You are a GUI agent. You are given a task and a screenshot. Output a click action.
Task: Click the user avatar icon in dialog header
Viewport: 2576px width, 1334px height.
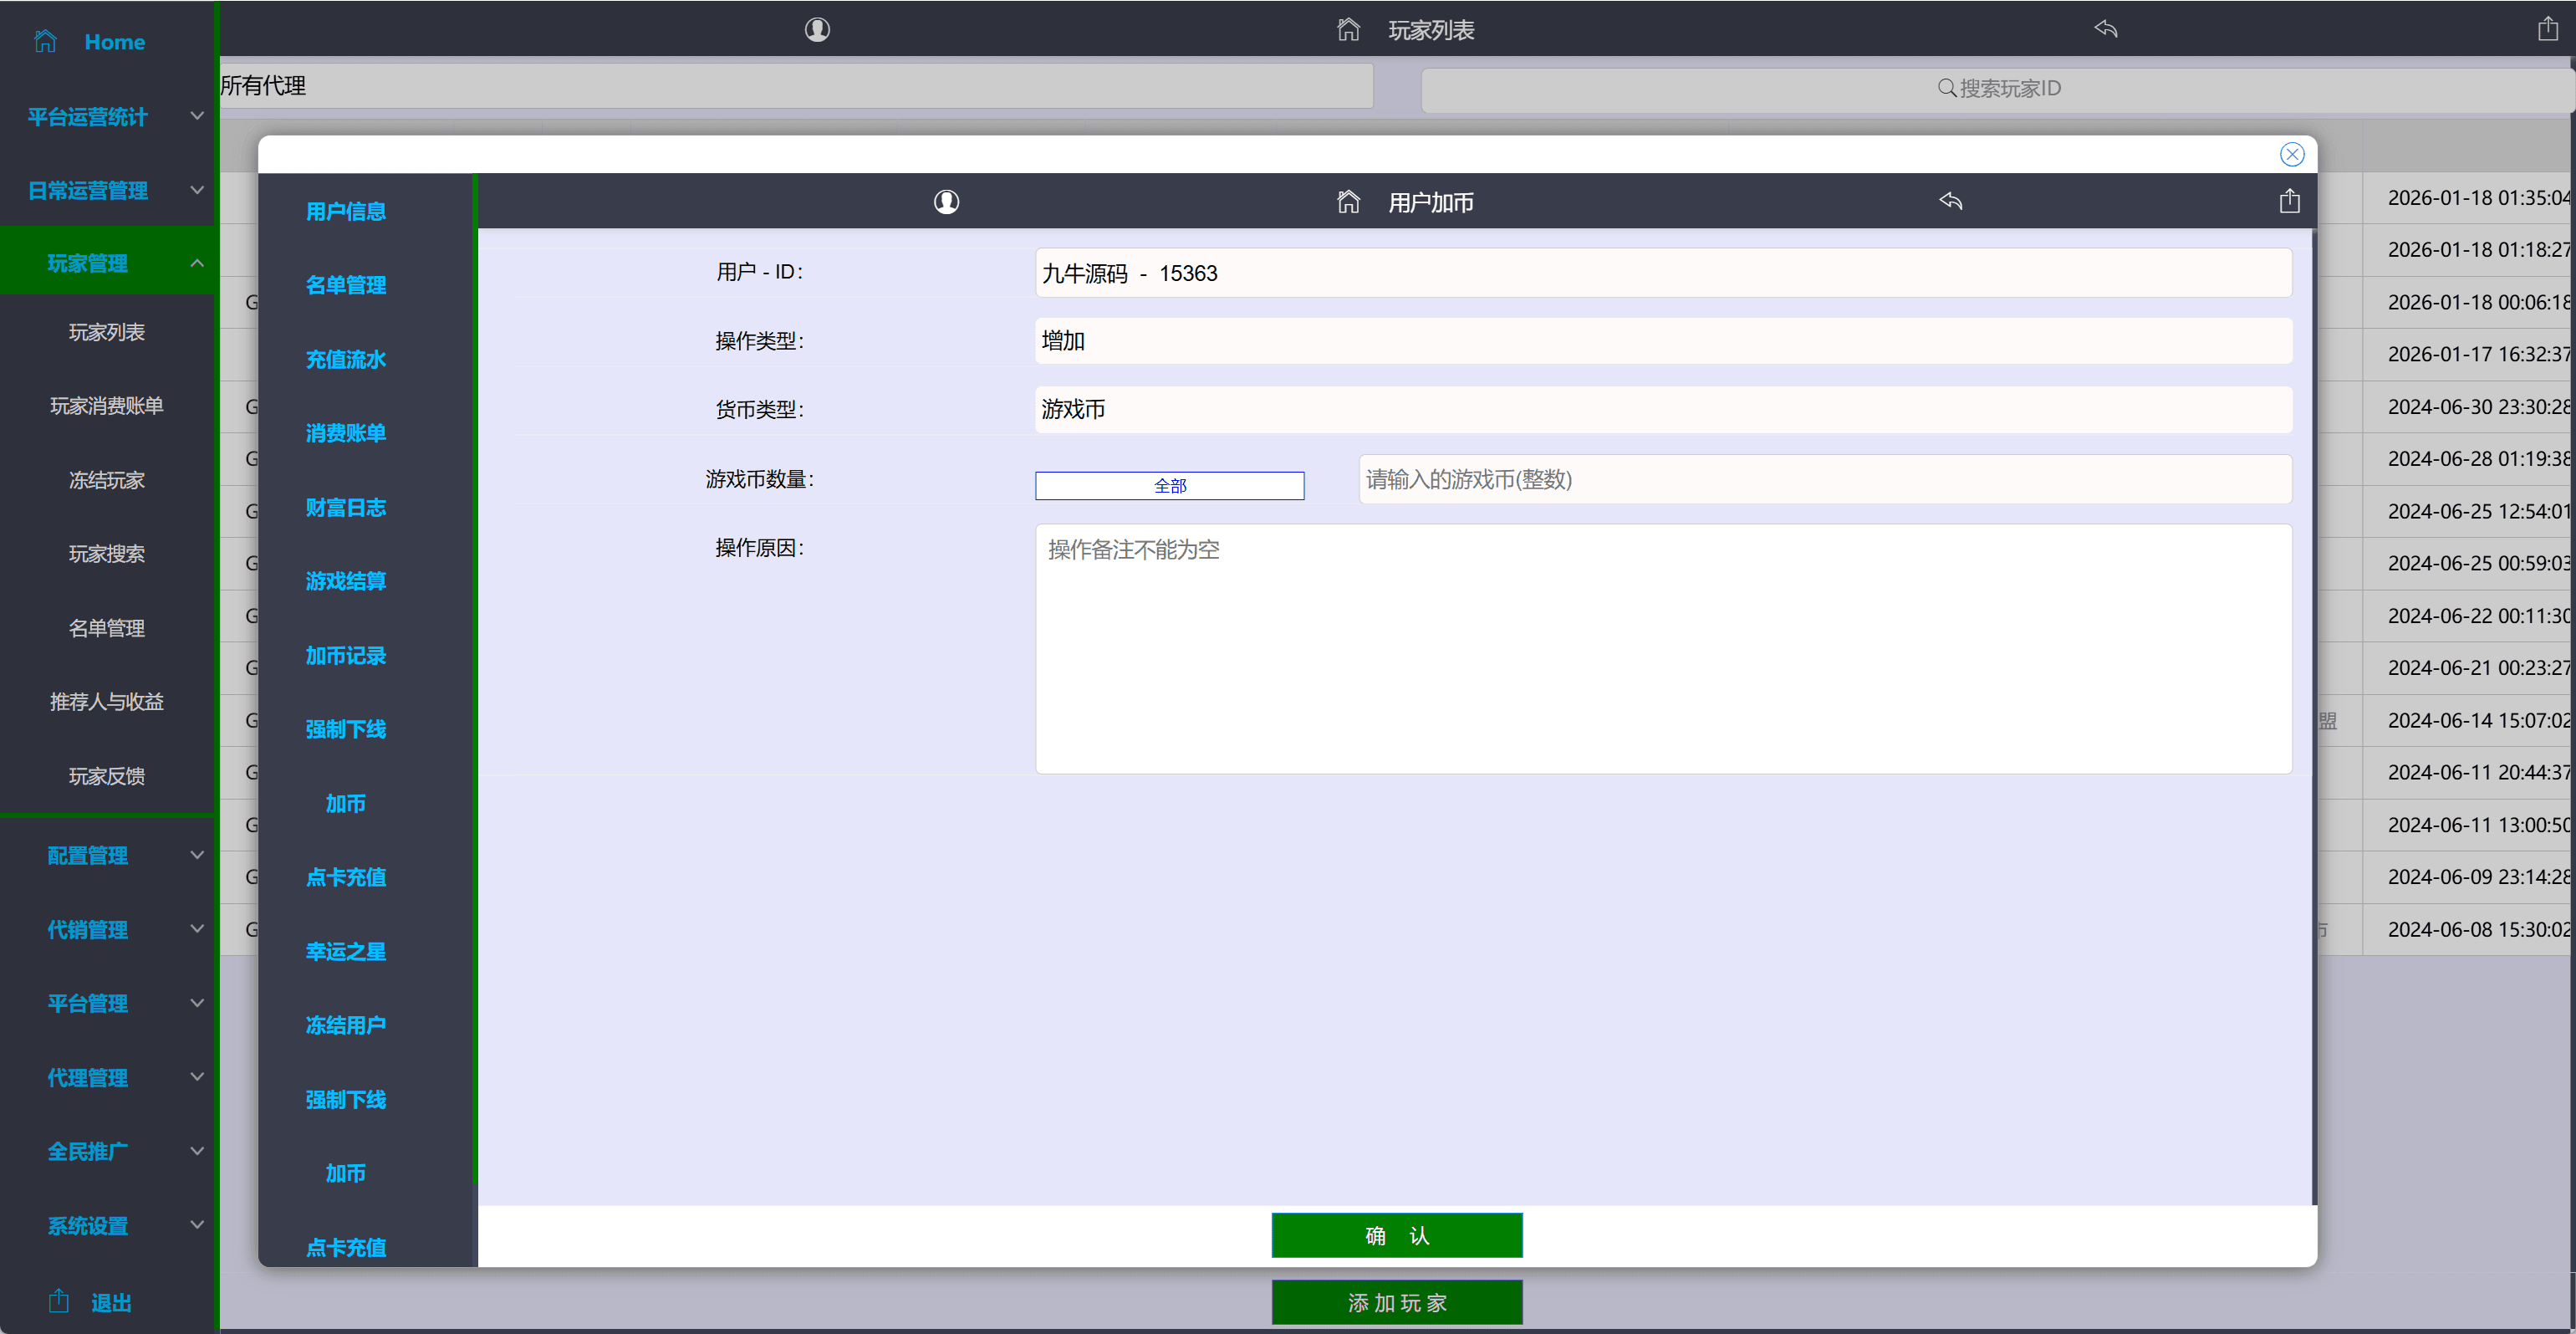(x=946, y=202)
